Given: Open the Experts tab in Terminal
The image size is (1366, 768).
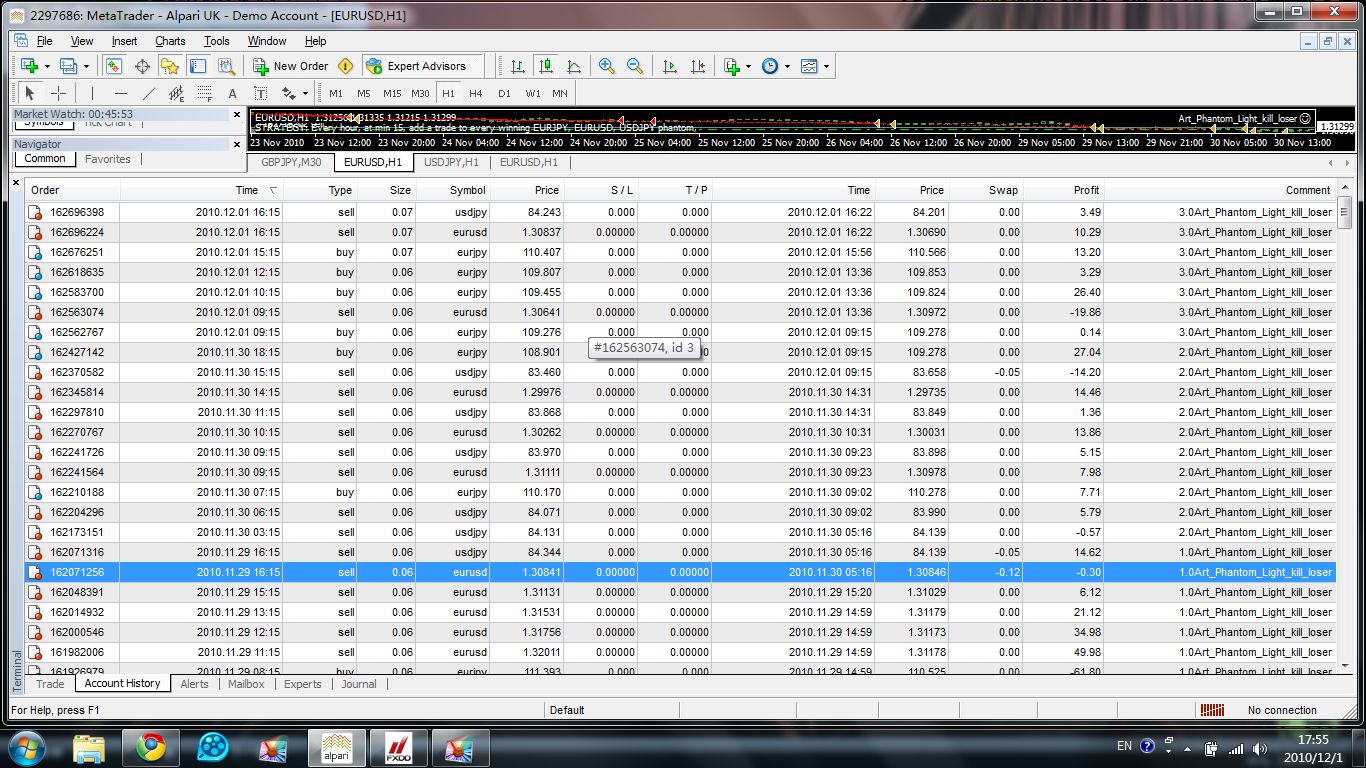Looking at the screenshot, I should [303, 684].
